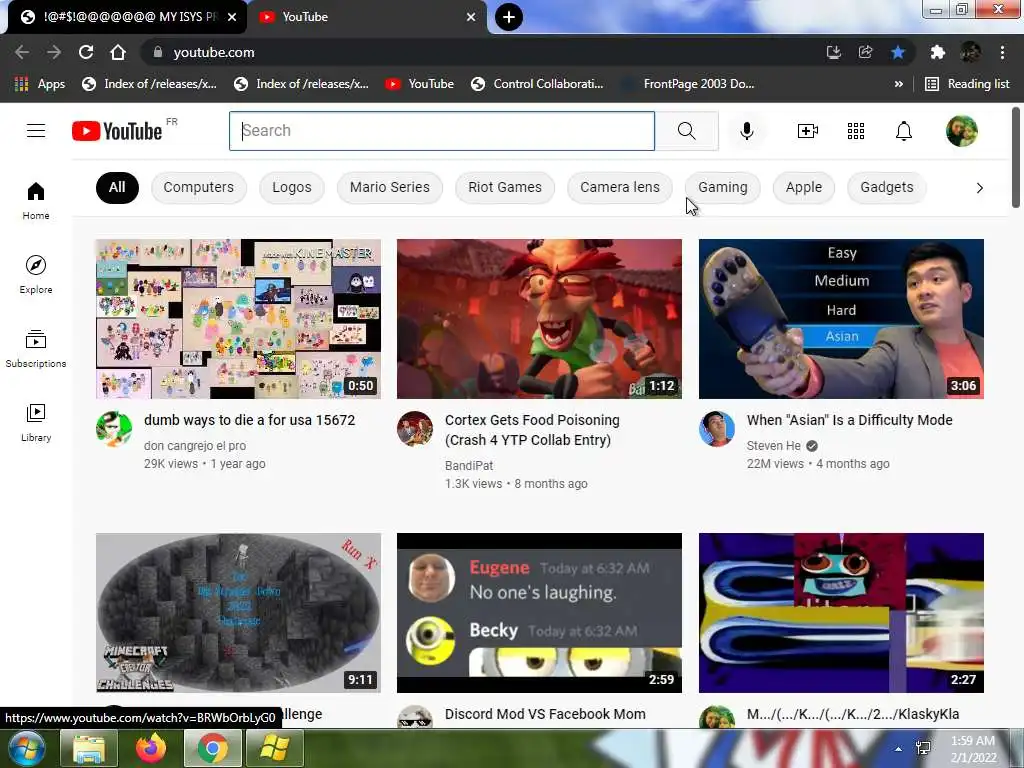
Task: Open the notifications bell
Action: [x=904, y=131]
